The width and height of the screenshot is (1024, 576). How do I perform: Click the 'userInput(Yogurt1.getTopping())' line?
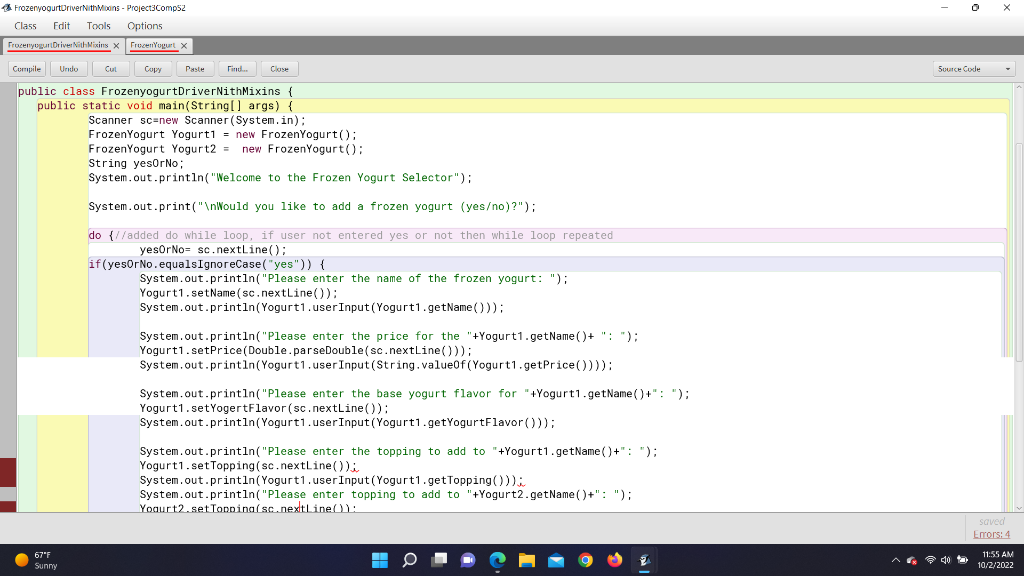331,480
